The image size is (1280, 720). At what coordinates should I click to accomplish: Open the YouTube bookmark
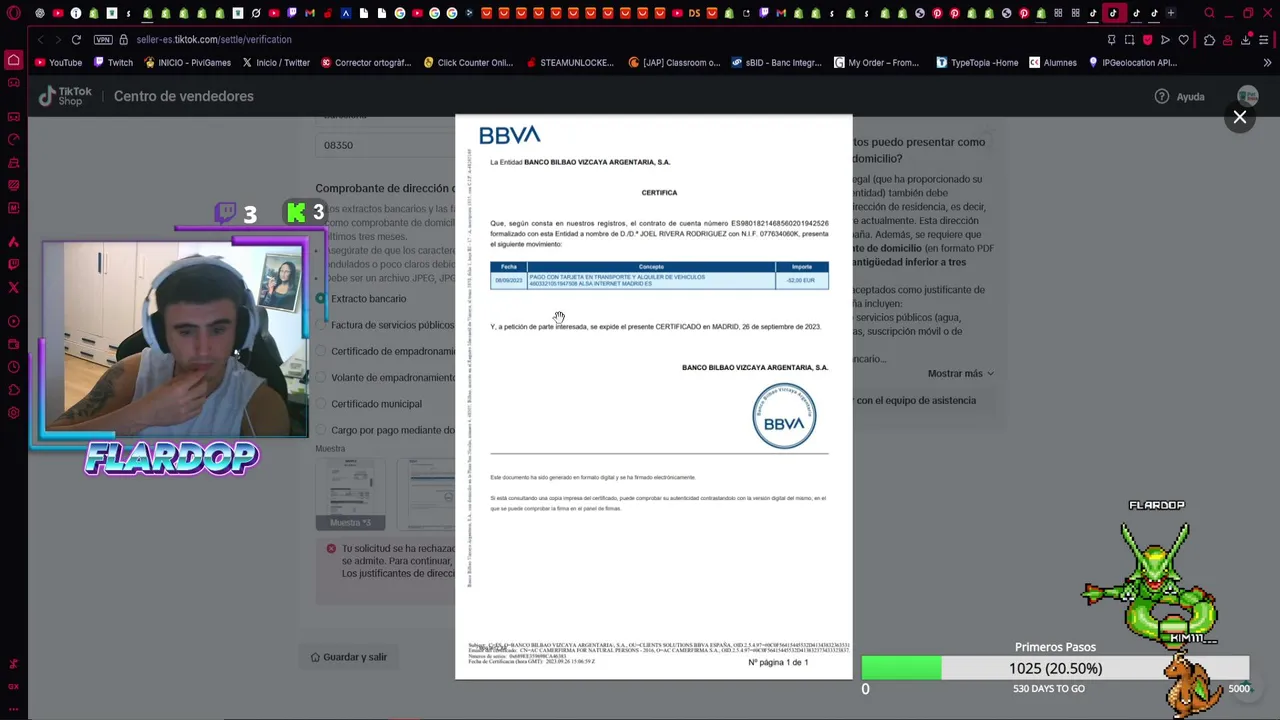[58, 62]
